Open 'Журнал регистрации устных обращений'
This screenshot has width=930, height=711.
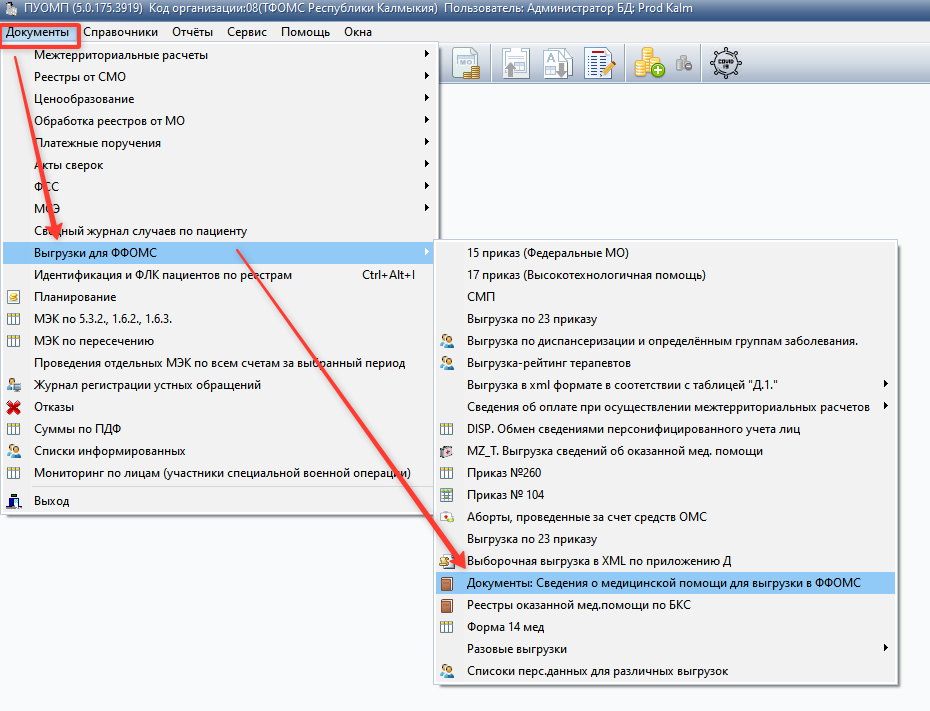click(x=147, y=385)
